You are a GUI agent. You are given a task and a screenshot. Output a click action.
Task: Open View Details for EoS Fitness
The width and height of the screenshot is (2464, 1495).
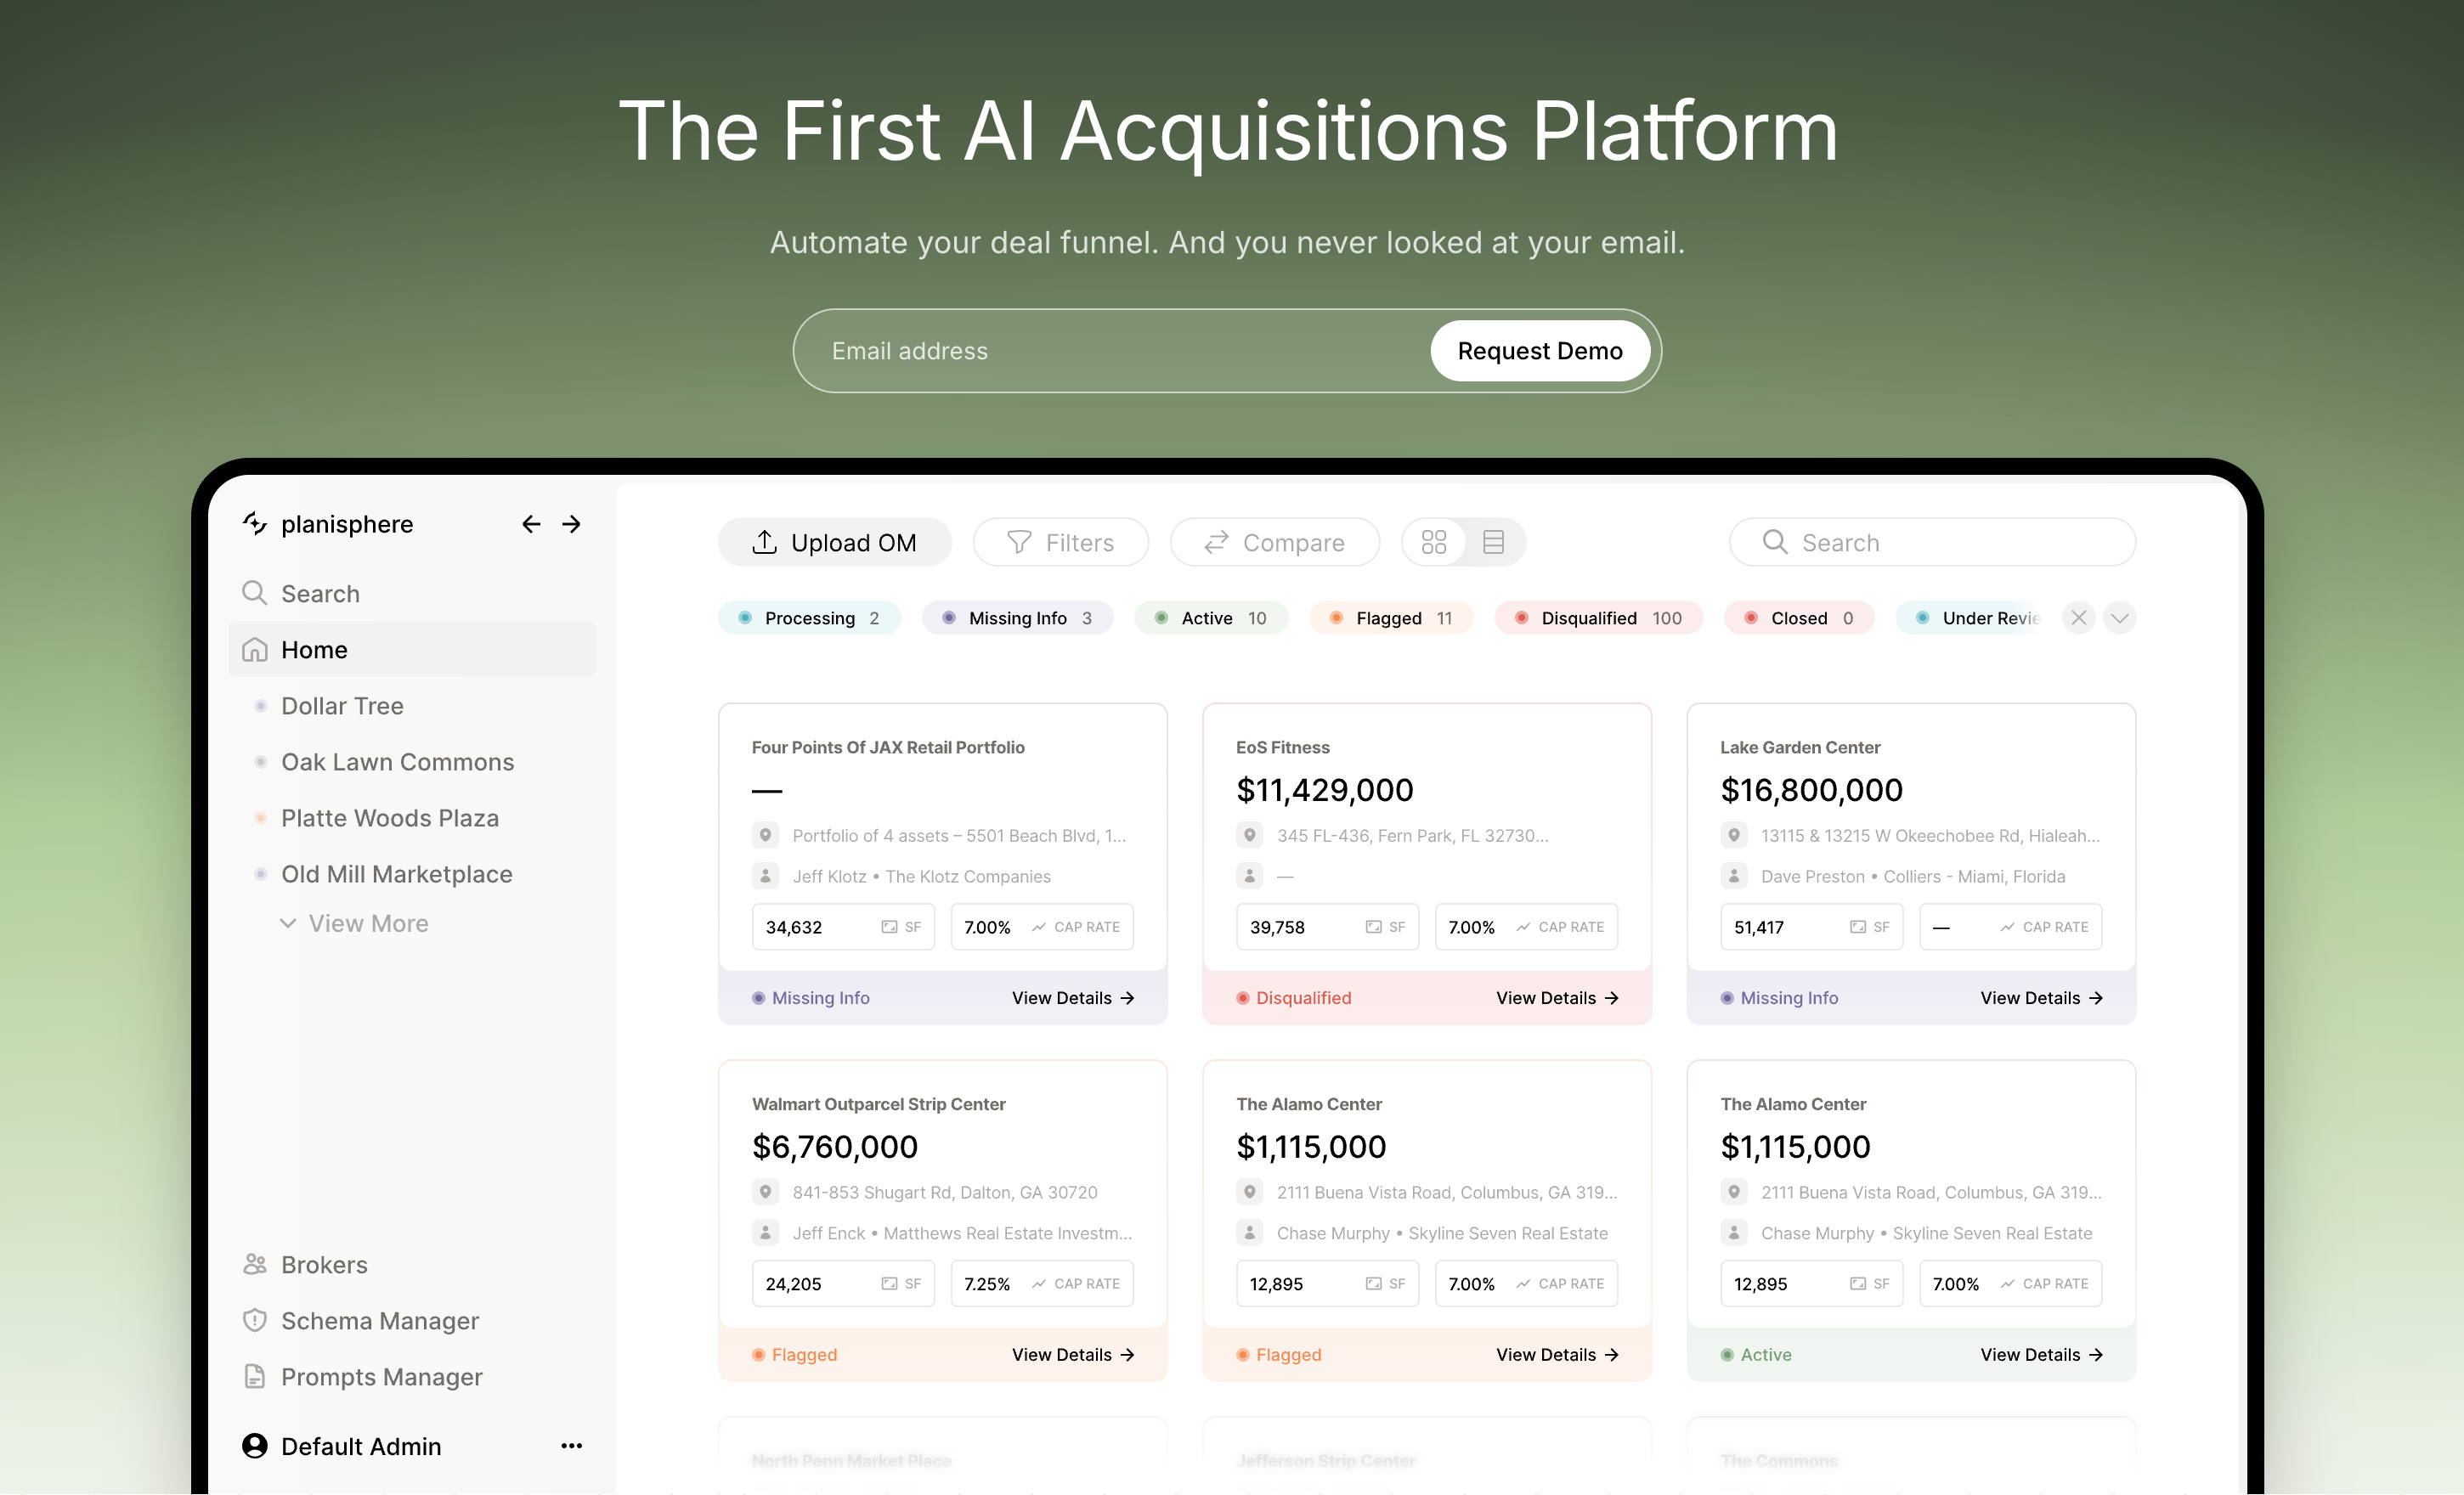[x=1557, y=998]
